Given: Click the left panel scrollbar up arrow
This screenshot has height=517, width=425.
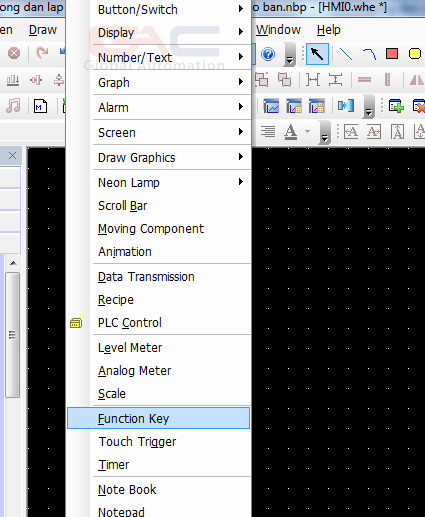Looking at the screenshot, I should coord(13,263).
